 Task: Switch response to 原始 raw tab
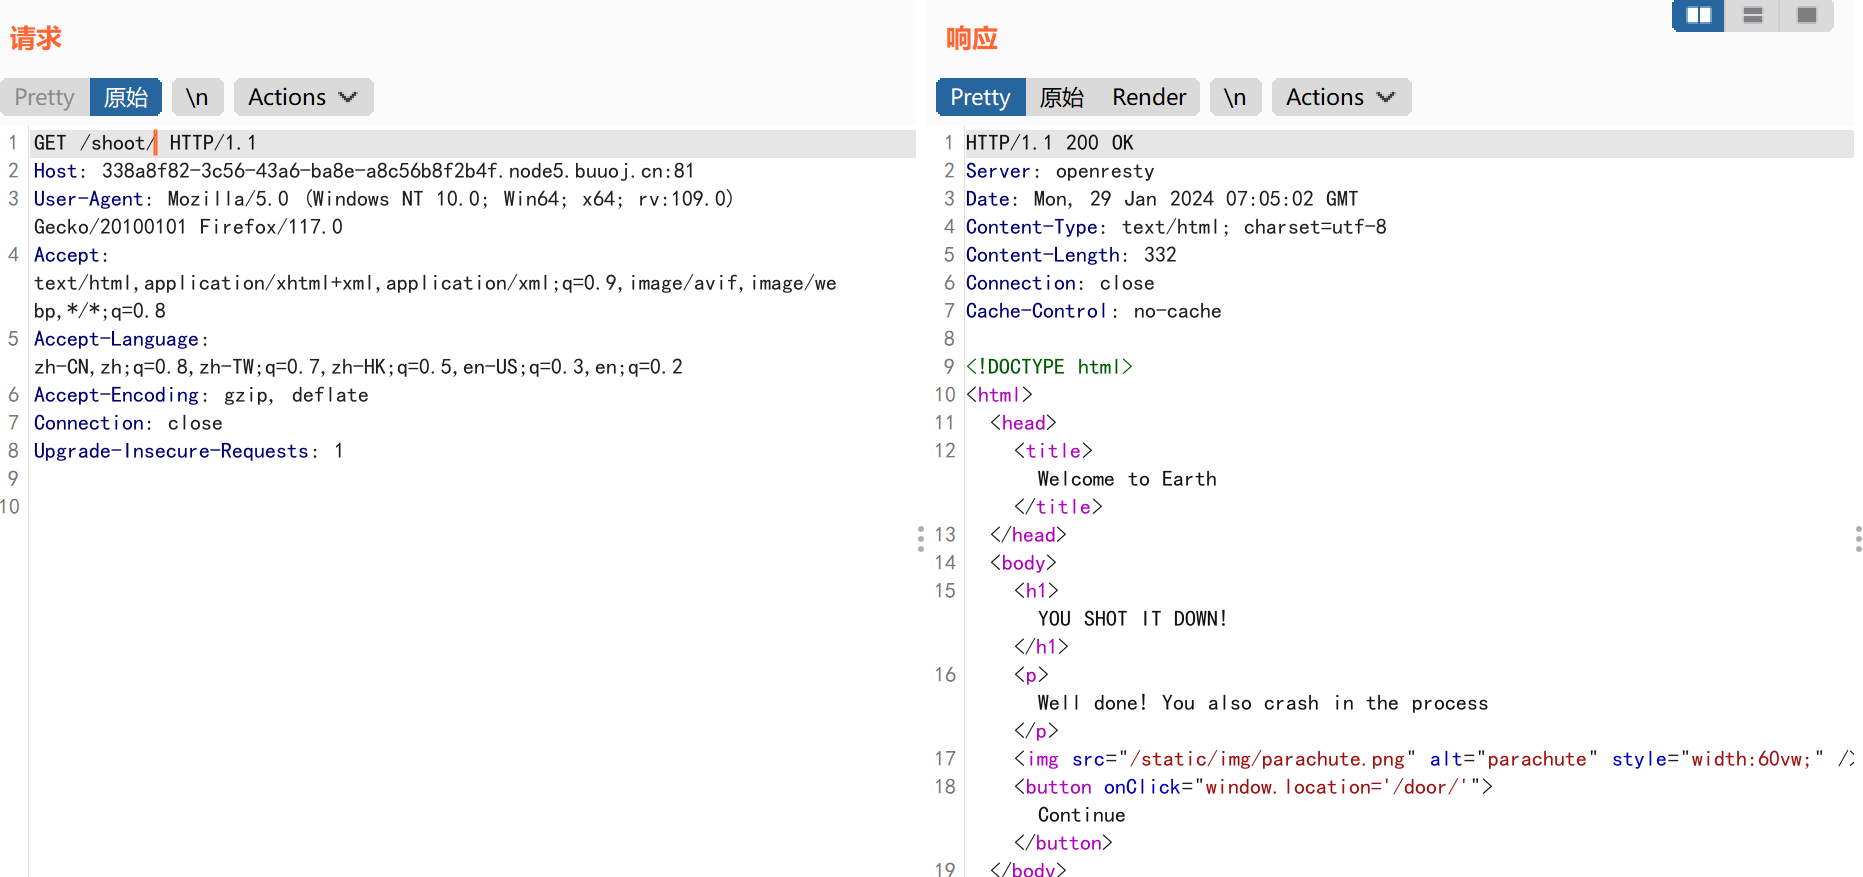[x=1062, y=97]
